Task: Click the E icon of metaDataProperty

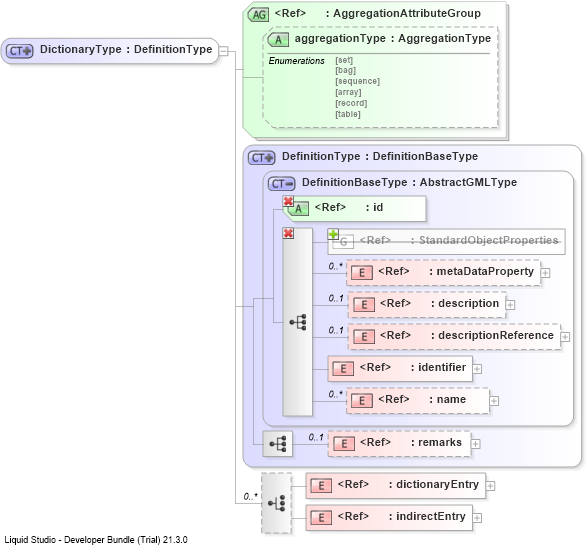Action: pyautogui.click(x=362, y=273)
